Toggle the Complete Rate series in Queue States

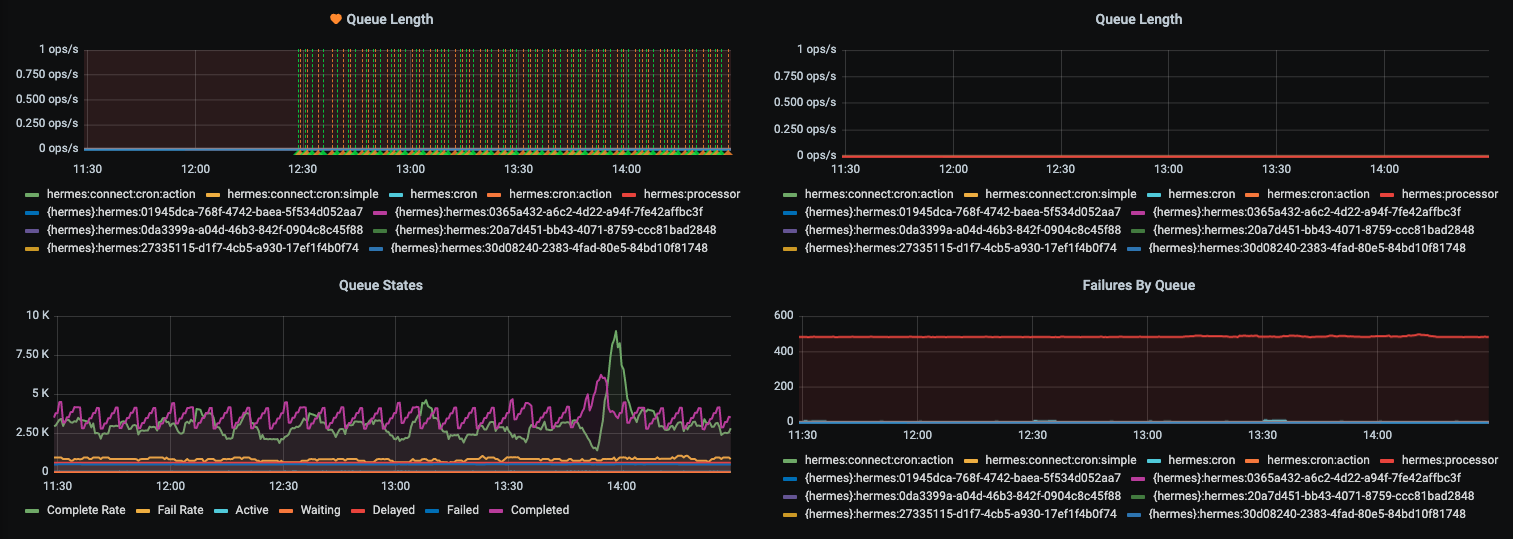(x=86, y=510)
